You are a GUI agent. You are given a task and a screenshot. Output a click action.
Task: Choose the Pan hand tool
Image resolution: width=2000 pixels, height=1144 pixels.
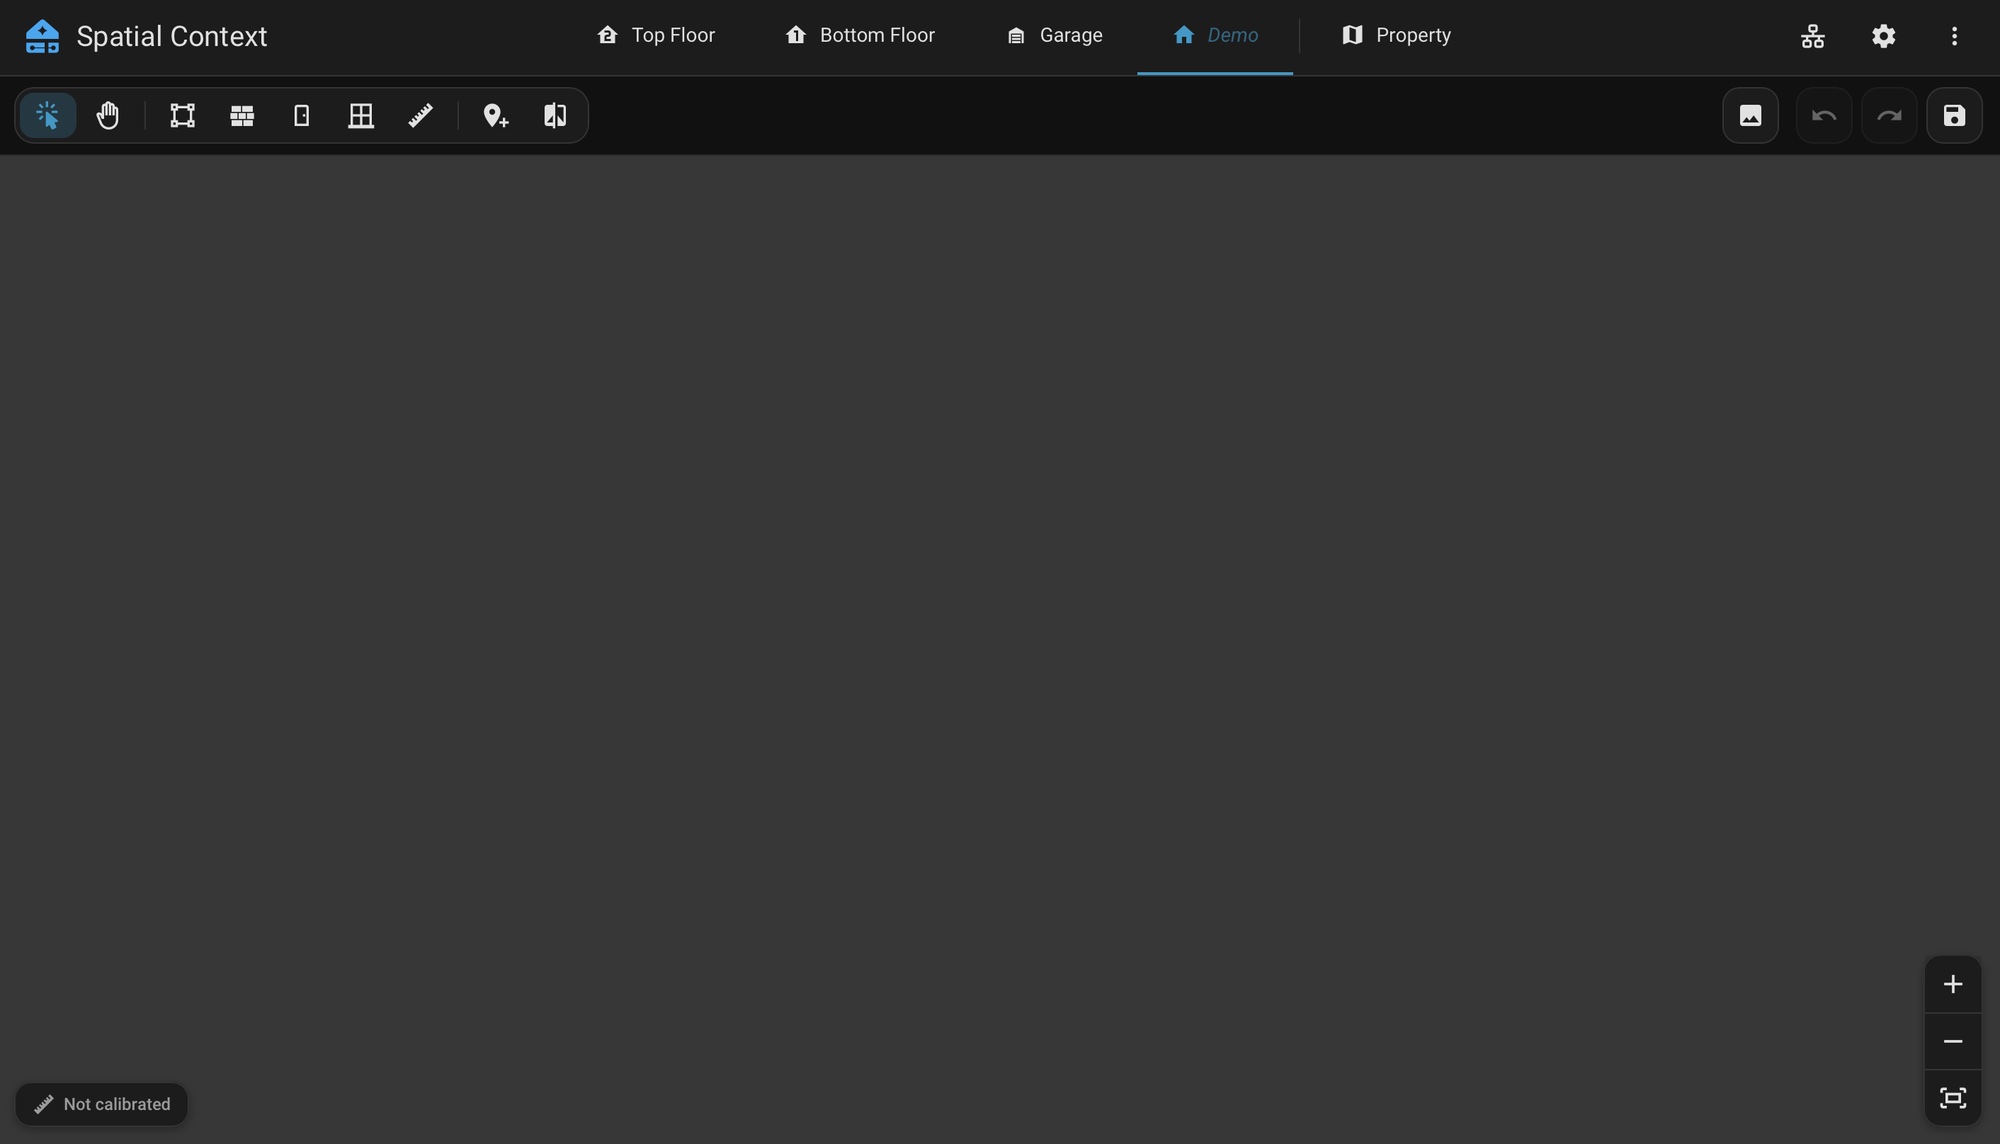108,116
